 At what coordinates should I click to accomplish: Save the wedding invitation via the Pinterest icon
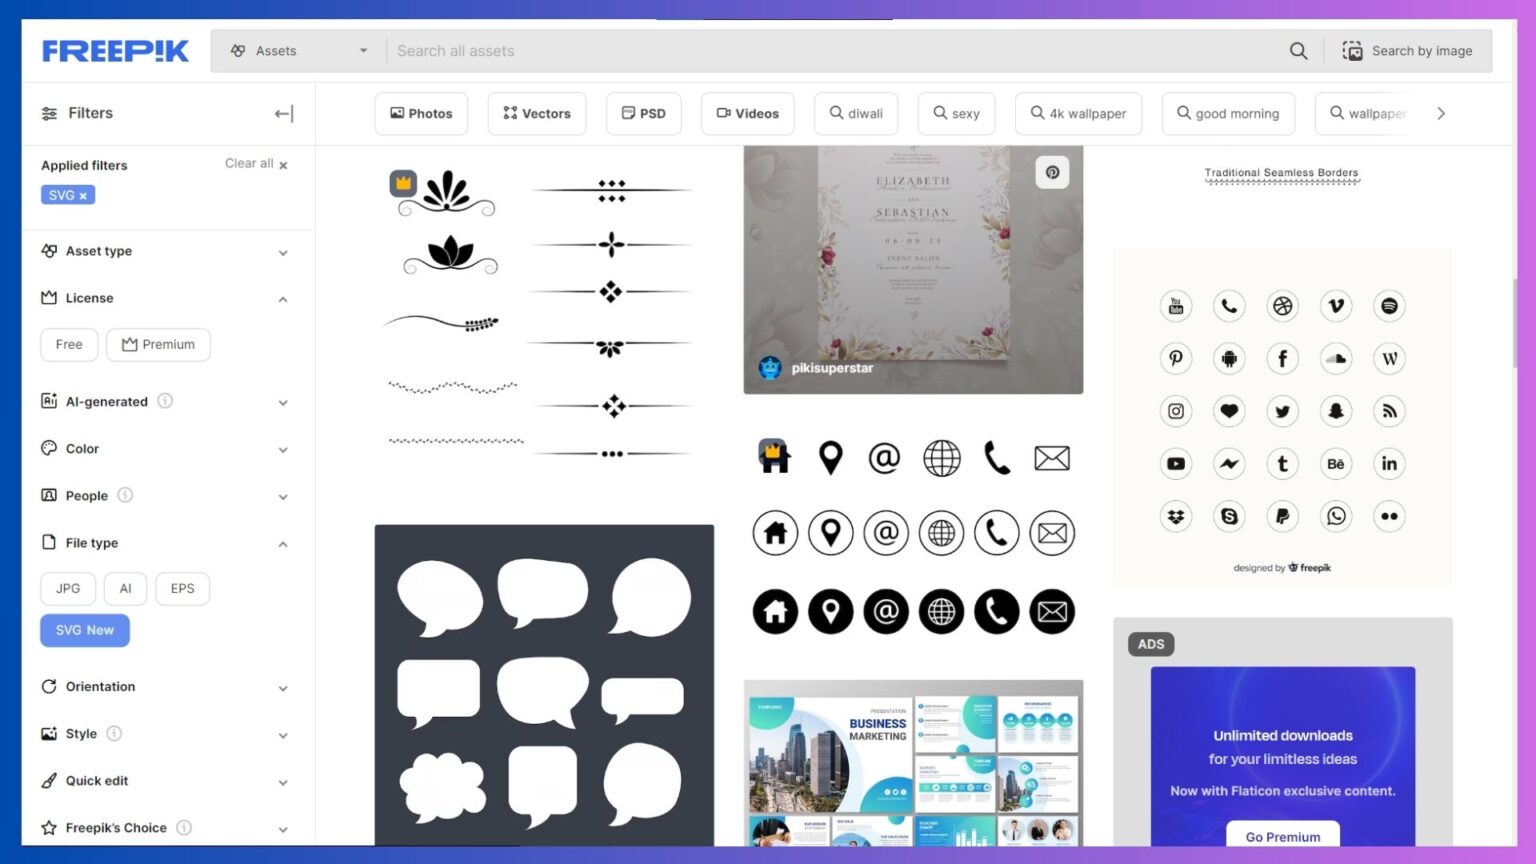[1052, 171]
